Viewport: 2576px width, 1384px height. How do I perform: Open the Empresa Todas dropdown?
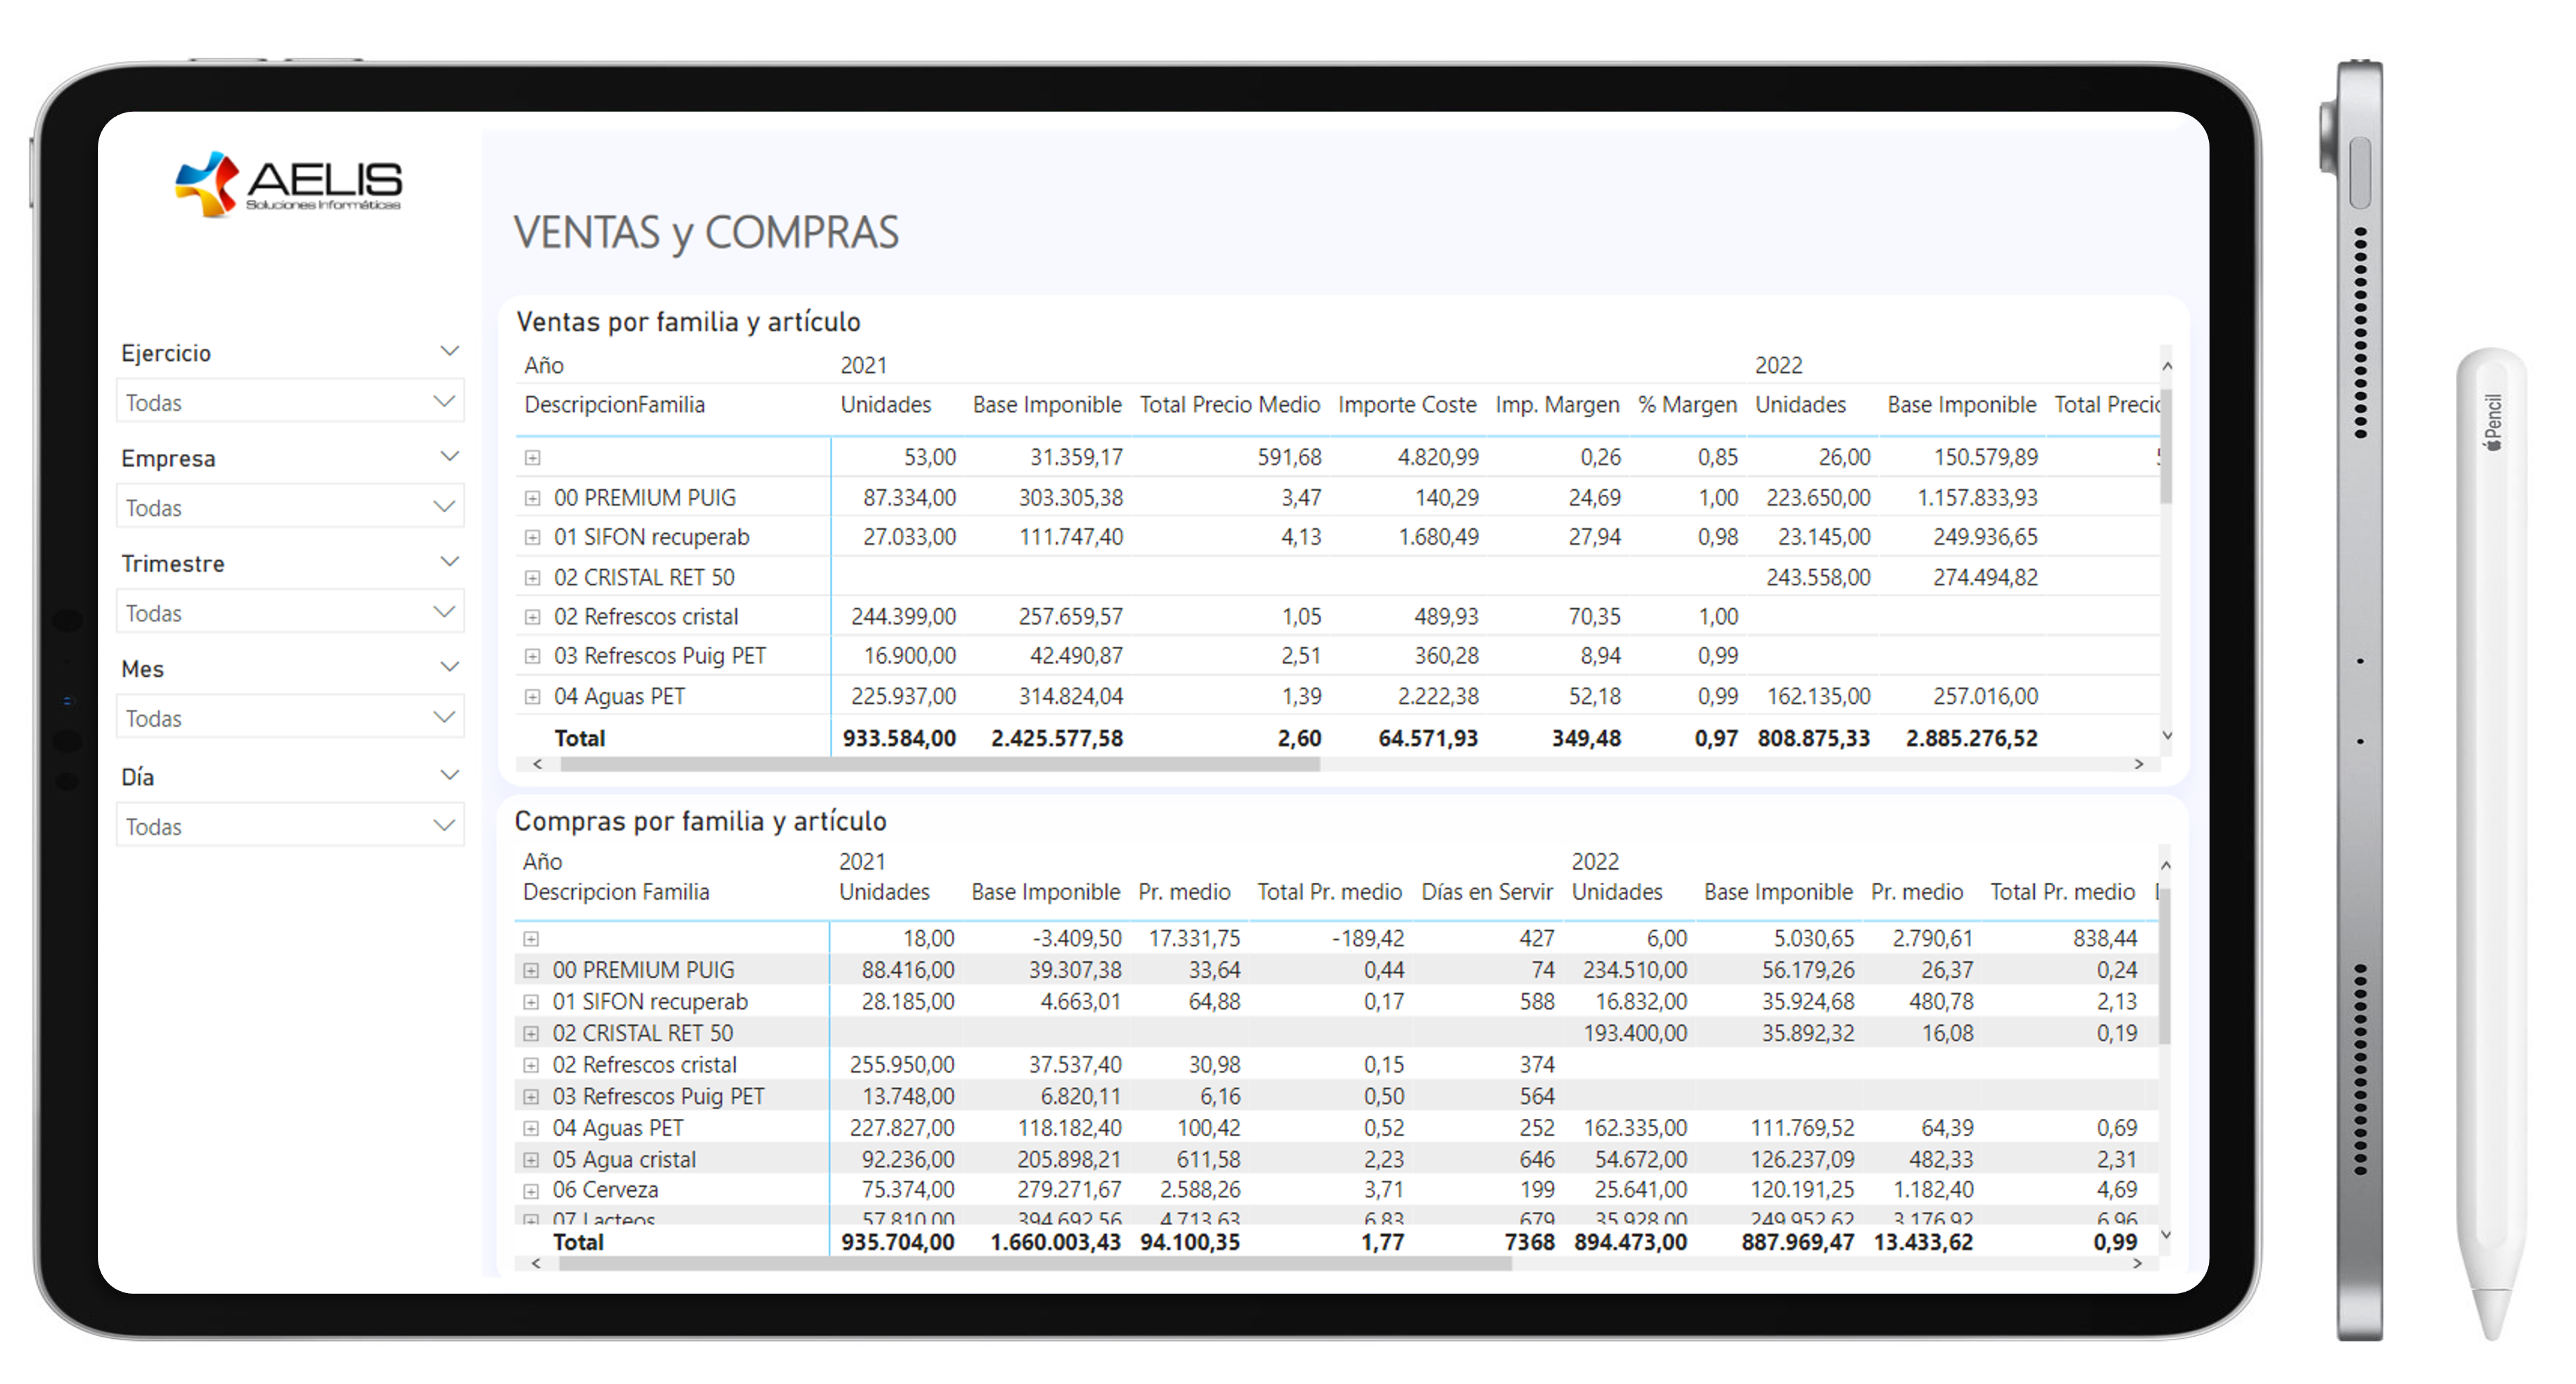(290, 507)
